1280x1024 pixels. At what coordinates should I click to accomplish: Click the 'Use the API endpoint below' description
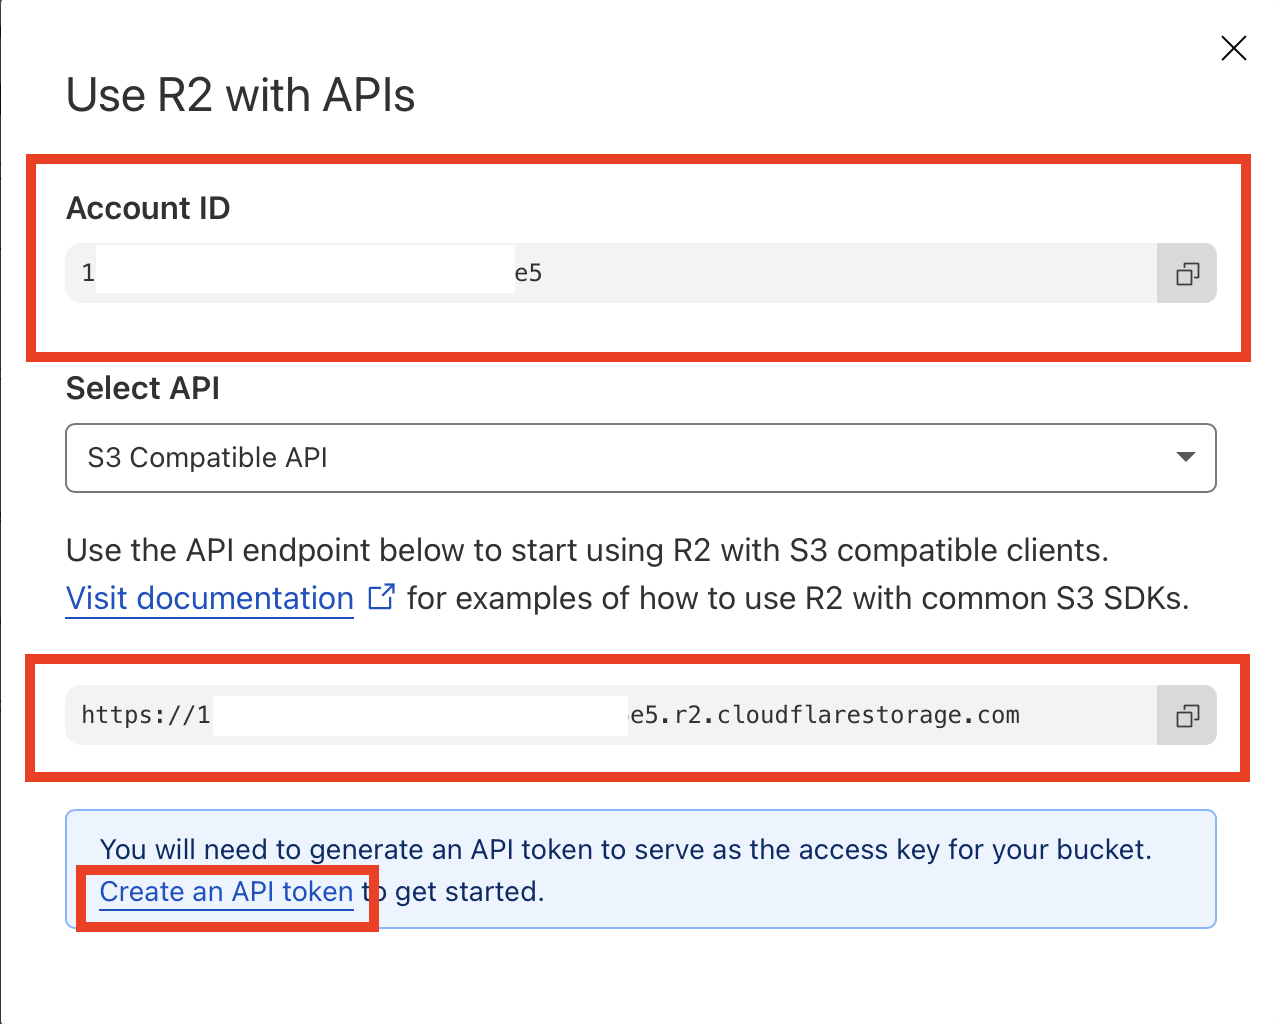587,550
